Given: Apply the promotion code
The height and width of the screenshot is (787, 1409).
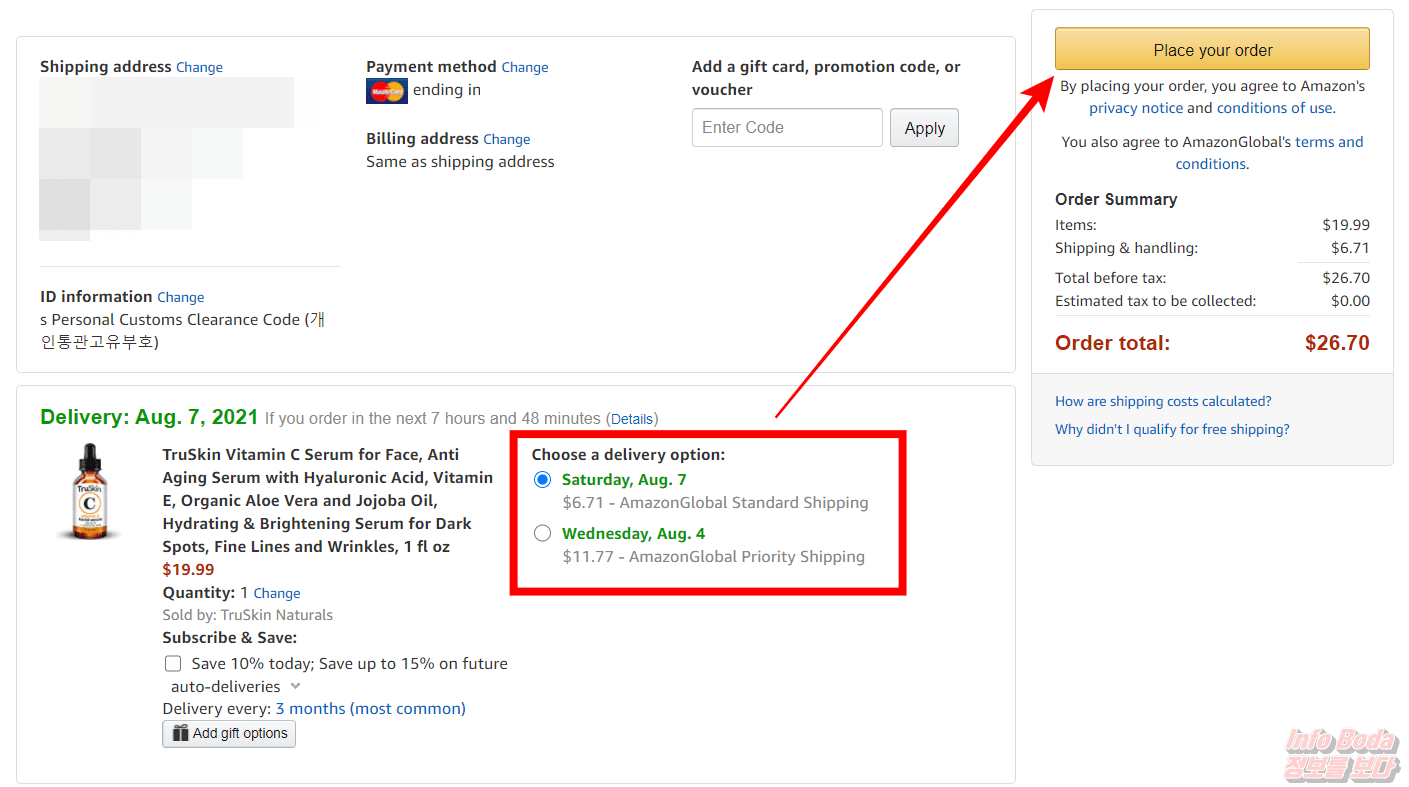Looking at the screenshot, I should point(924,128).
